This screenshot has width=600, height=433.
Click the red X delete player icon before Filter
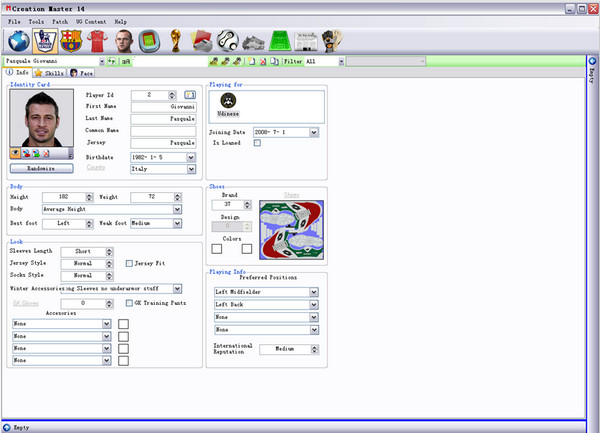click(x=263, y=61)
